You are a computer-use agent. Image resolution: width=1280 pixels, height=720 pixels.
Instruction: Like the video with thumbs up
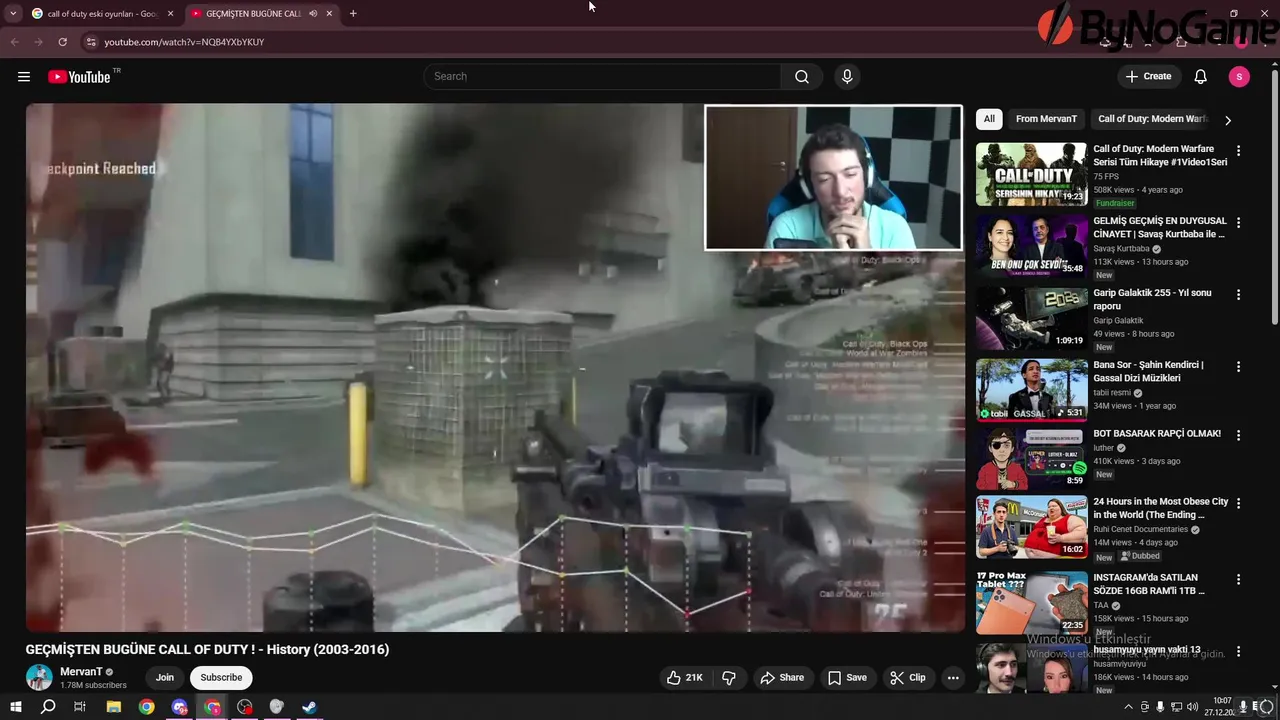pos(685,678)
